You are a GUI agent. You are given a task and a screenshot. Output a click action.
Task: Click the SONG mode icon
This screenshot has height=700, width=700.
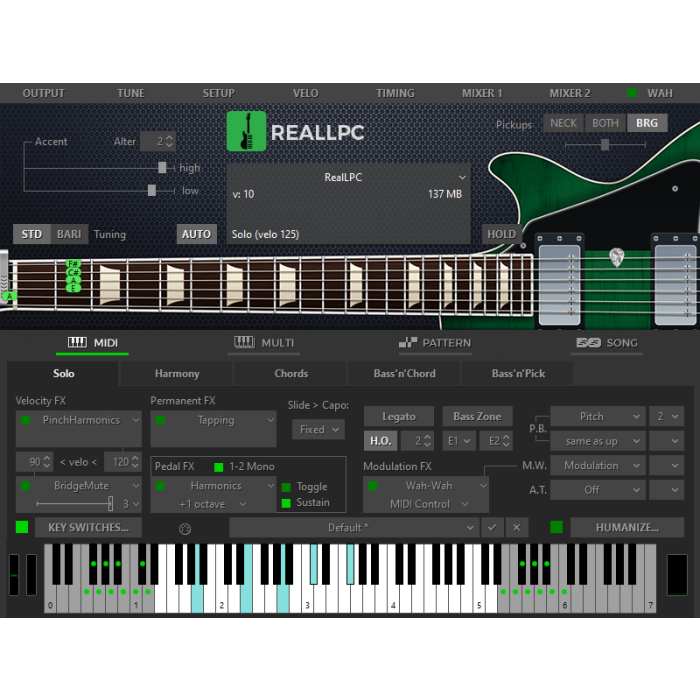tap(588, 342)
